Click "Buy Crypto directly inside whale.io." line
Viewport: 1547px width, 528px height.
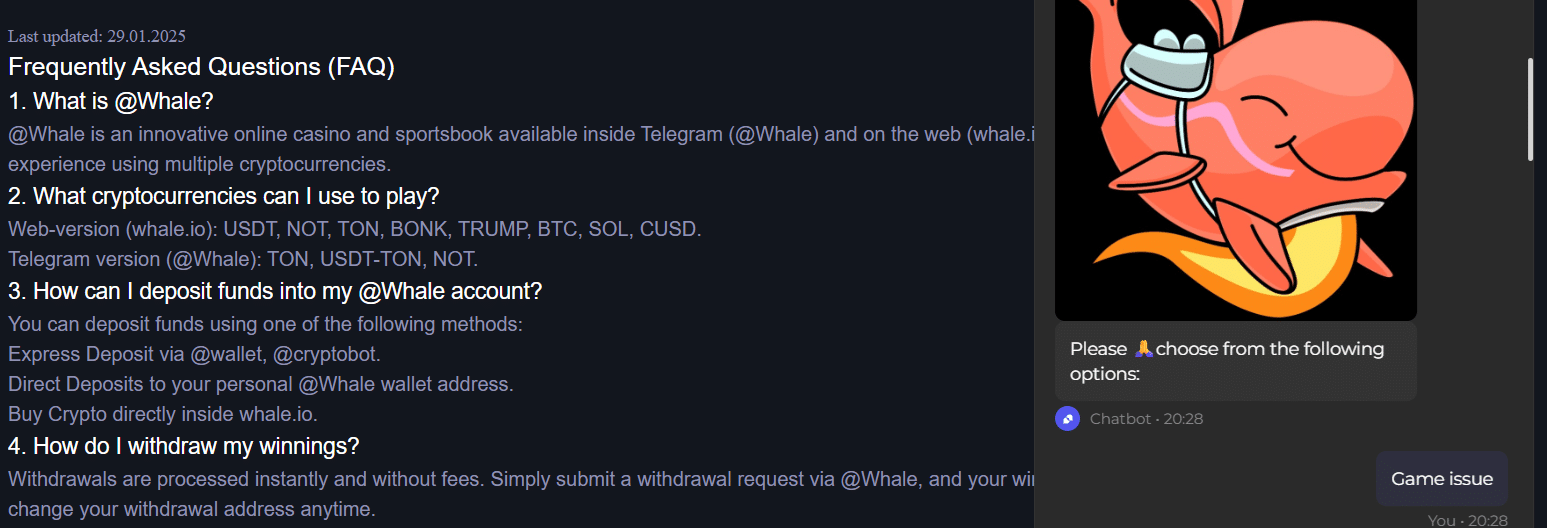pos(163,414)
